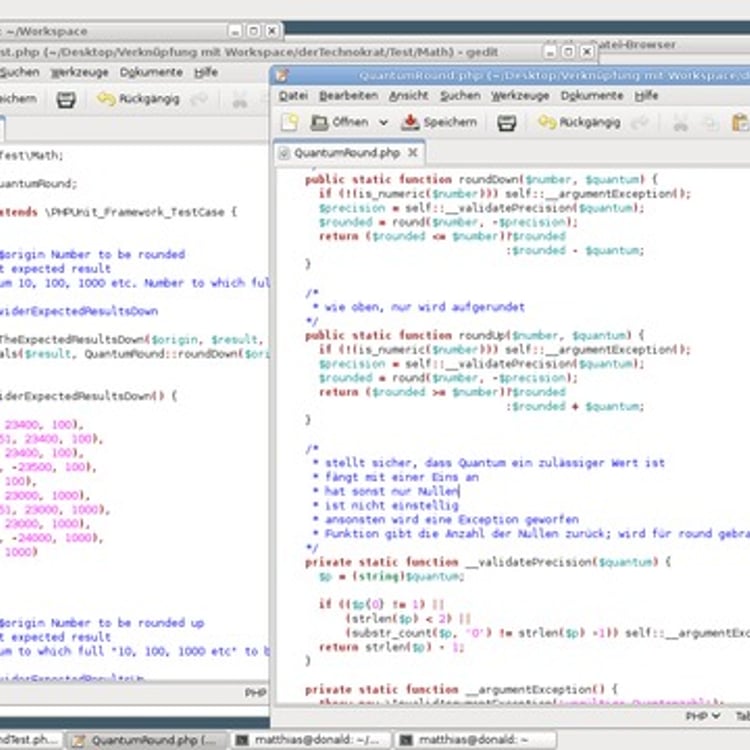
Task: Click the 'roundDown' function declaration line
Action: click(482, 180)
